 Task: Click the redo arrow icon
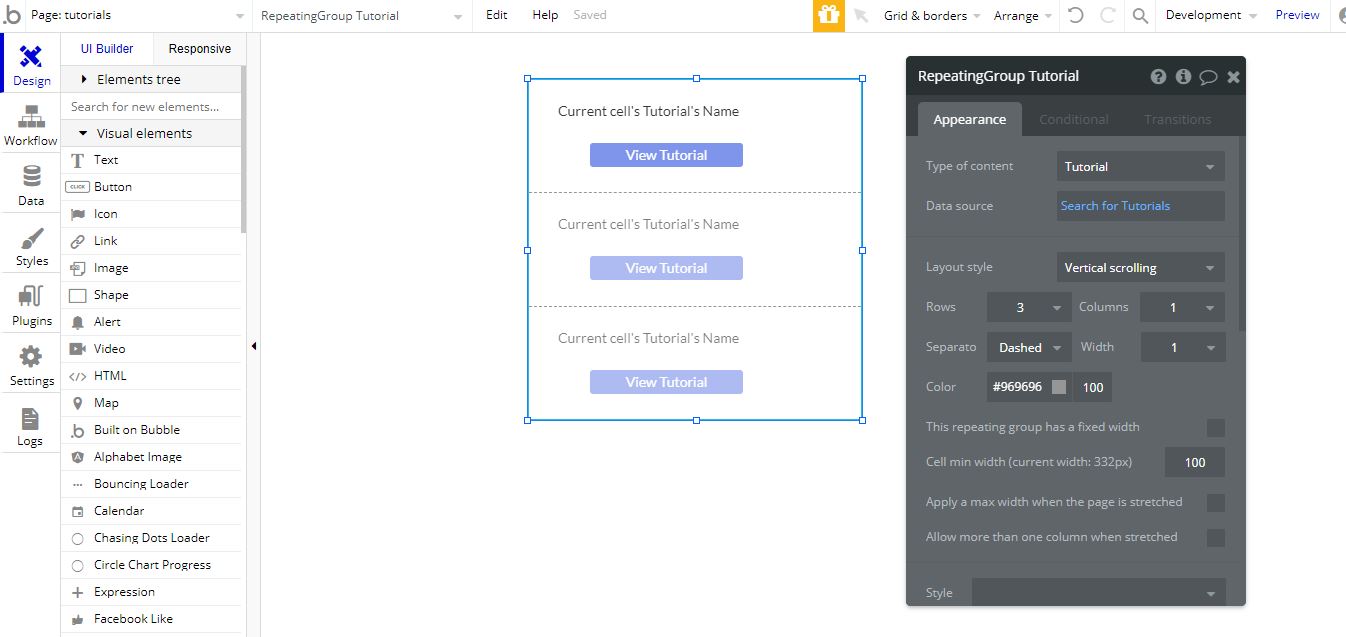point(1107,15)
